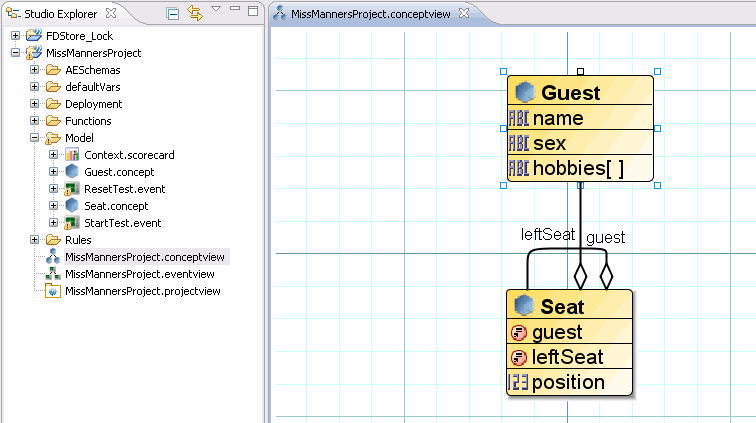Screen dimensions: 756x423
Task: Click the Model folder icon
Action: 53,138
